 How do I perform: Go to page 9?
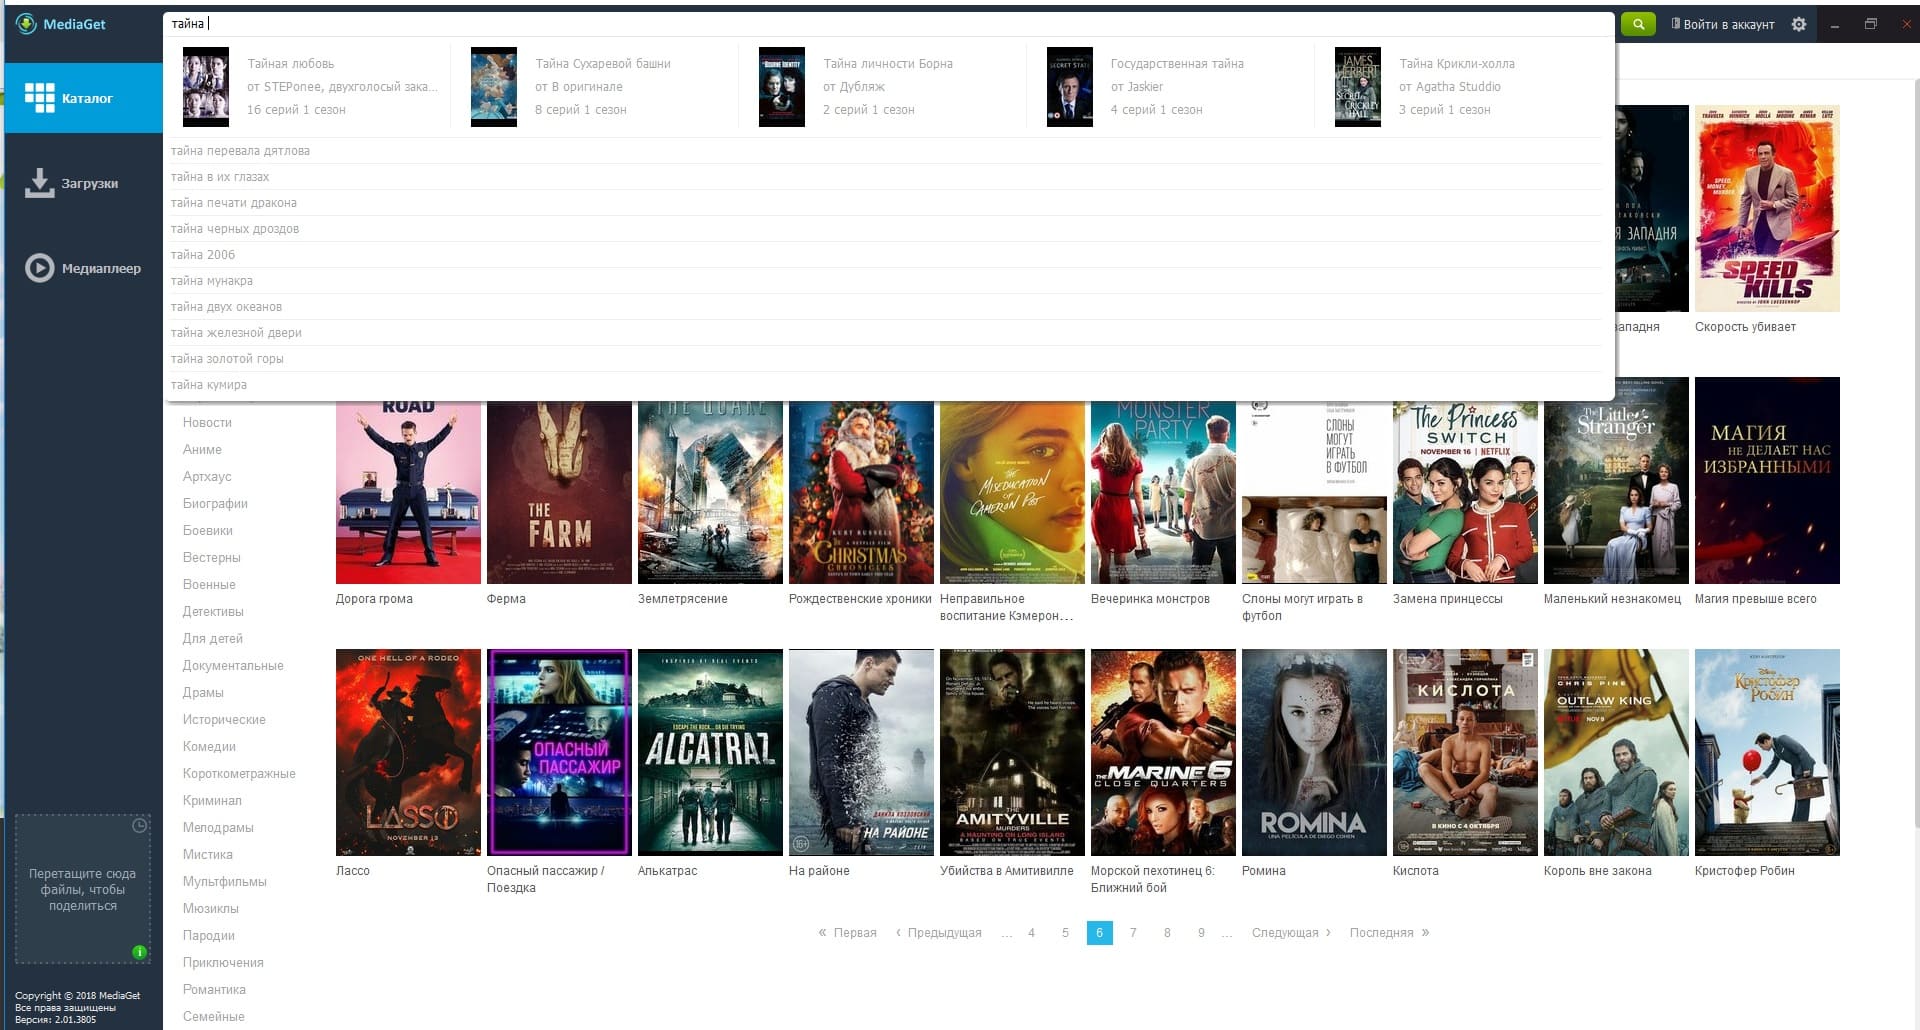pos(1201,933)
